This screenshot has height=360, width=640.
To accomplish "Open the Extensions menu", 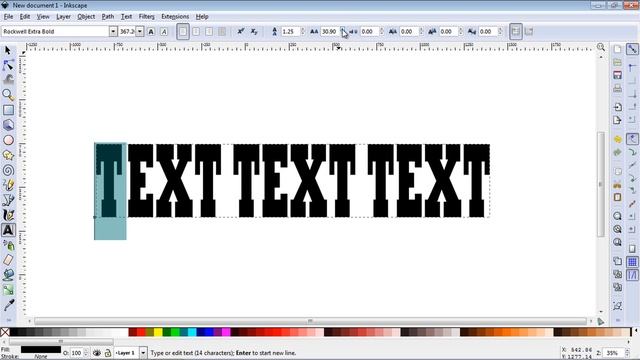I will tap(175, 17).
